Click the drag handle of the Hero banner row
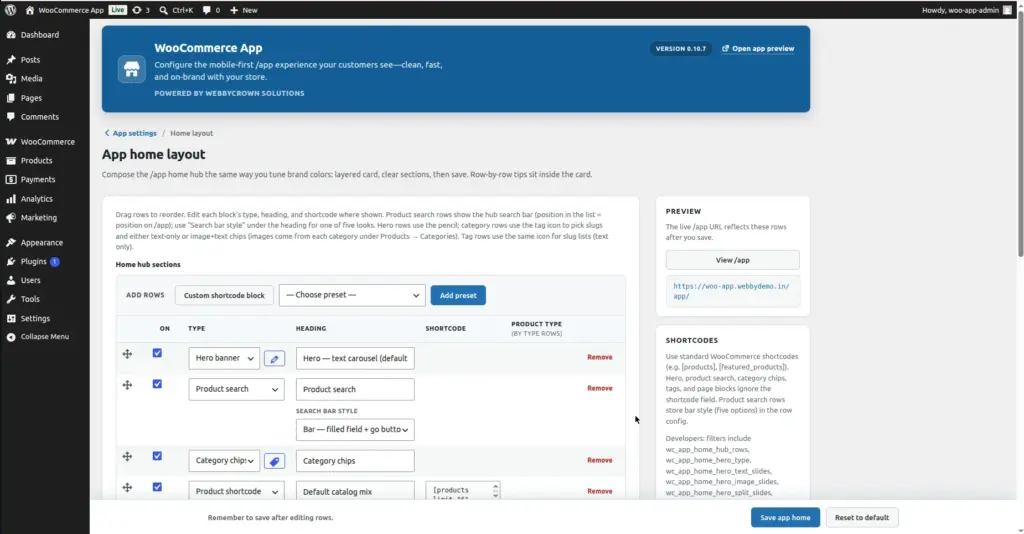 (x=127, y=354)
